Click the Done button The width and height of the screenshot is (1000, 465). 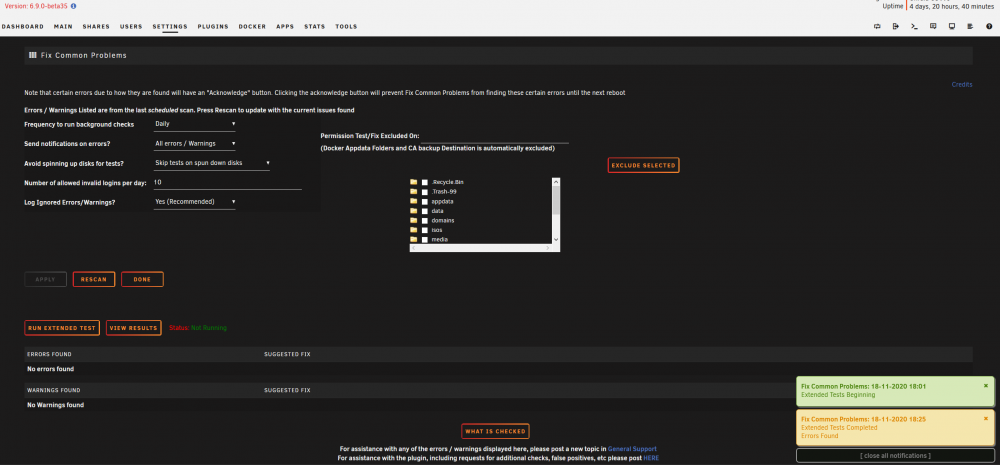(142, 279)
